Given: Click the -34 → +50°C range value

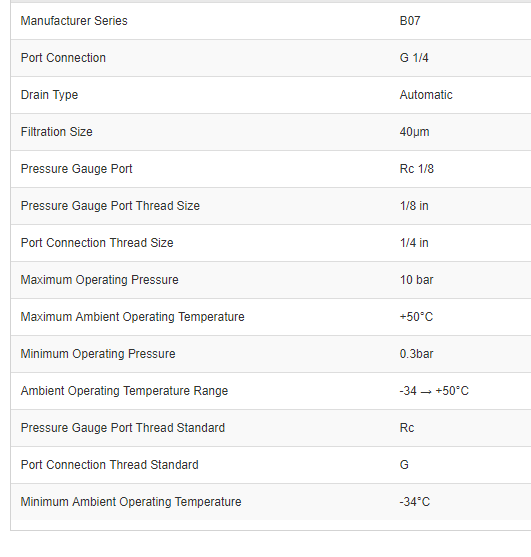Looking at the screenshot, I should point(434,391).
